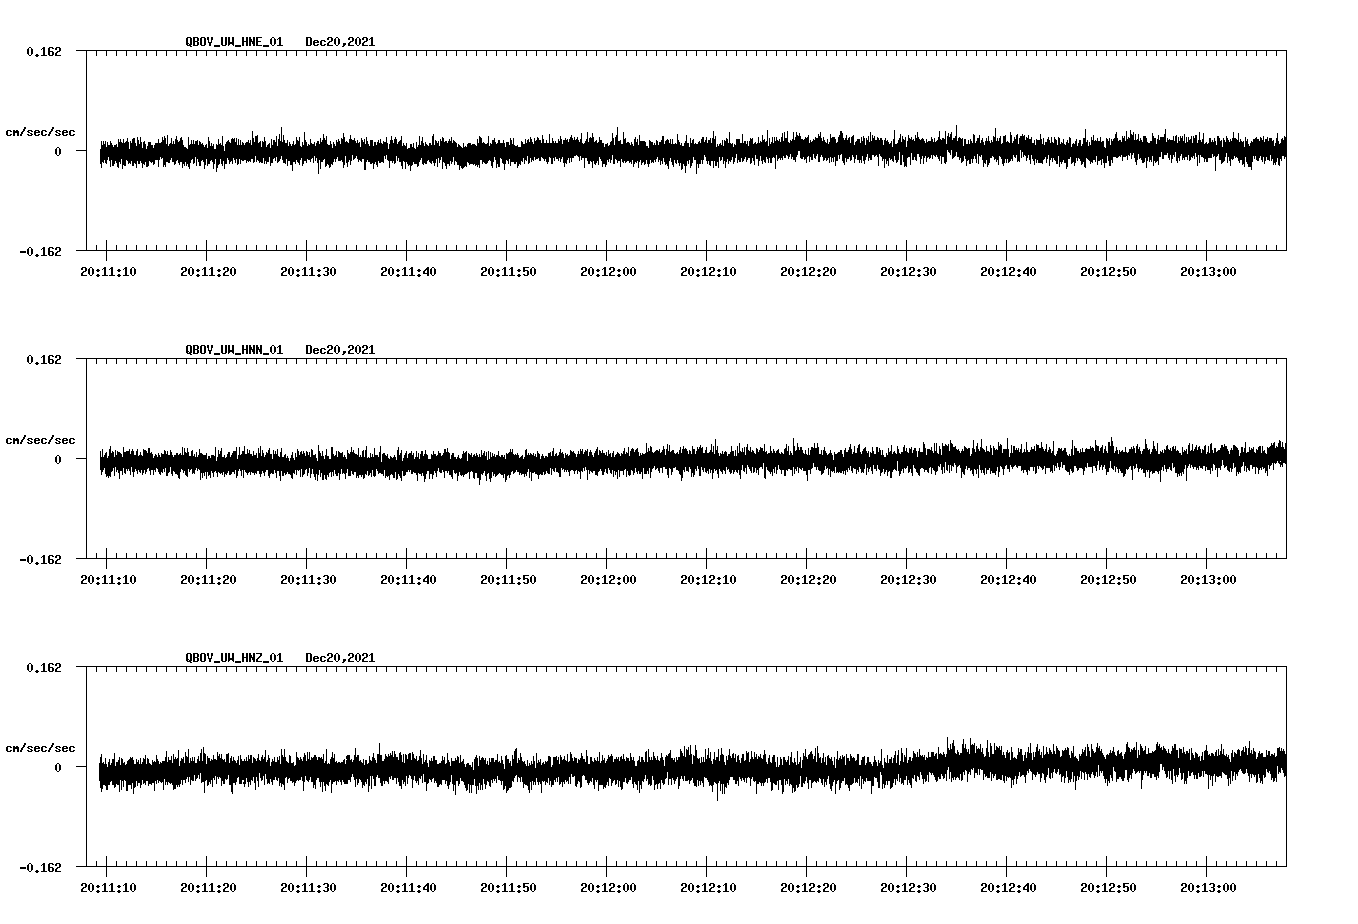
Task: Click the Dec20,2021 date above HNN plot
Action: coord(340,350)
